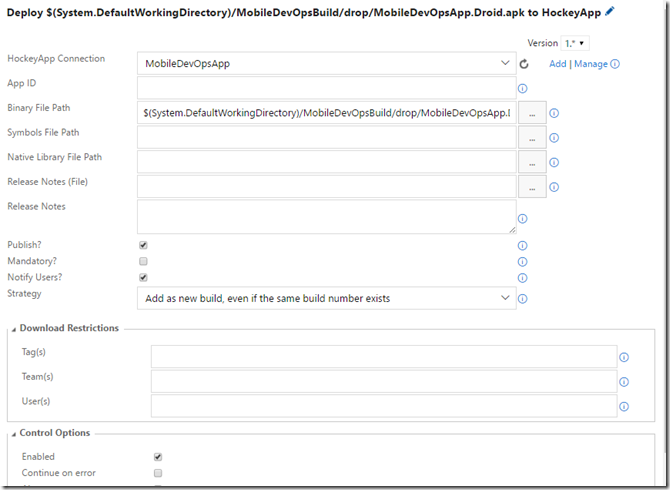Open the HockeyApp Connection dropdown

(x=326, y=63)
